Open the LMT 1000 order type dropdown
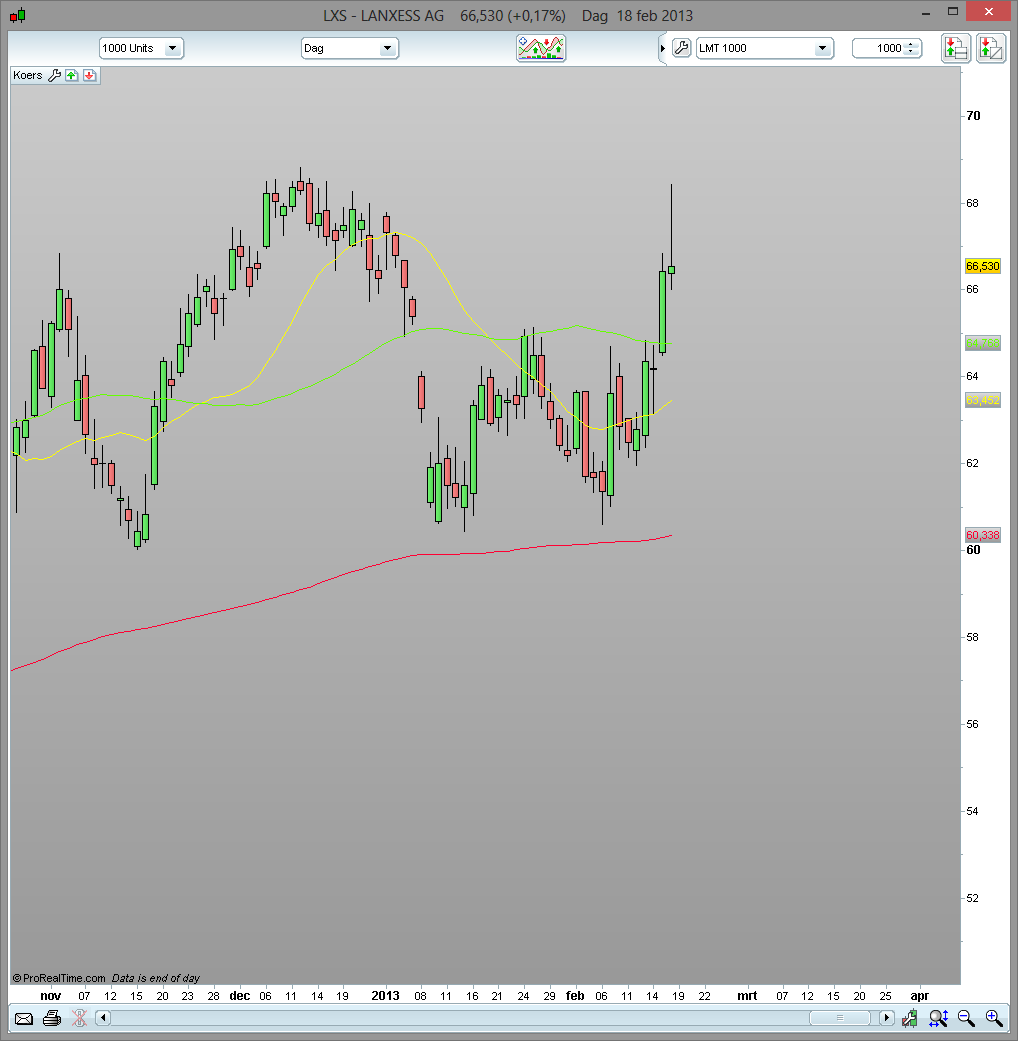The width and height of the screenshot is (1018, 1041). pyautogui.click(x=764, y=48)
